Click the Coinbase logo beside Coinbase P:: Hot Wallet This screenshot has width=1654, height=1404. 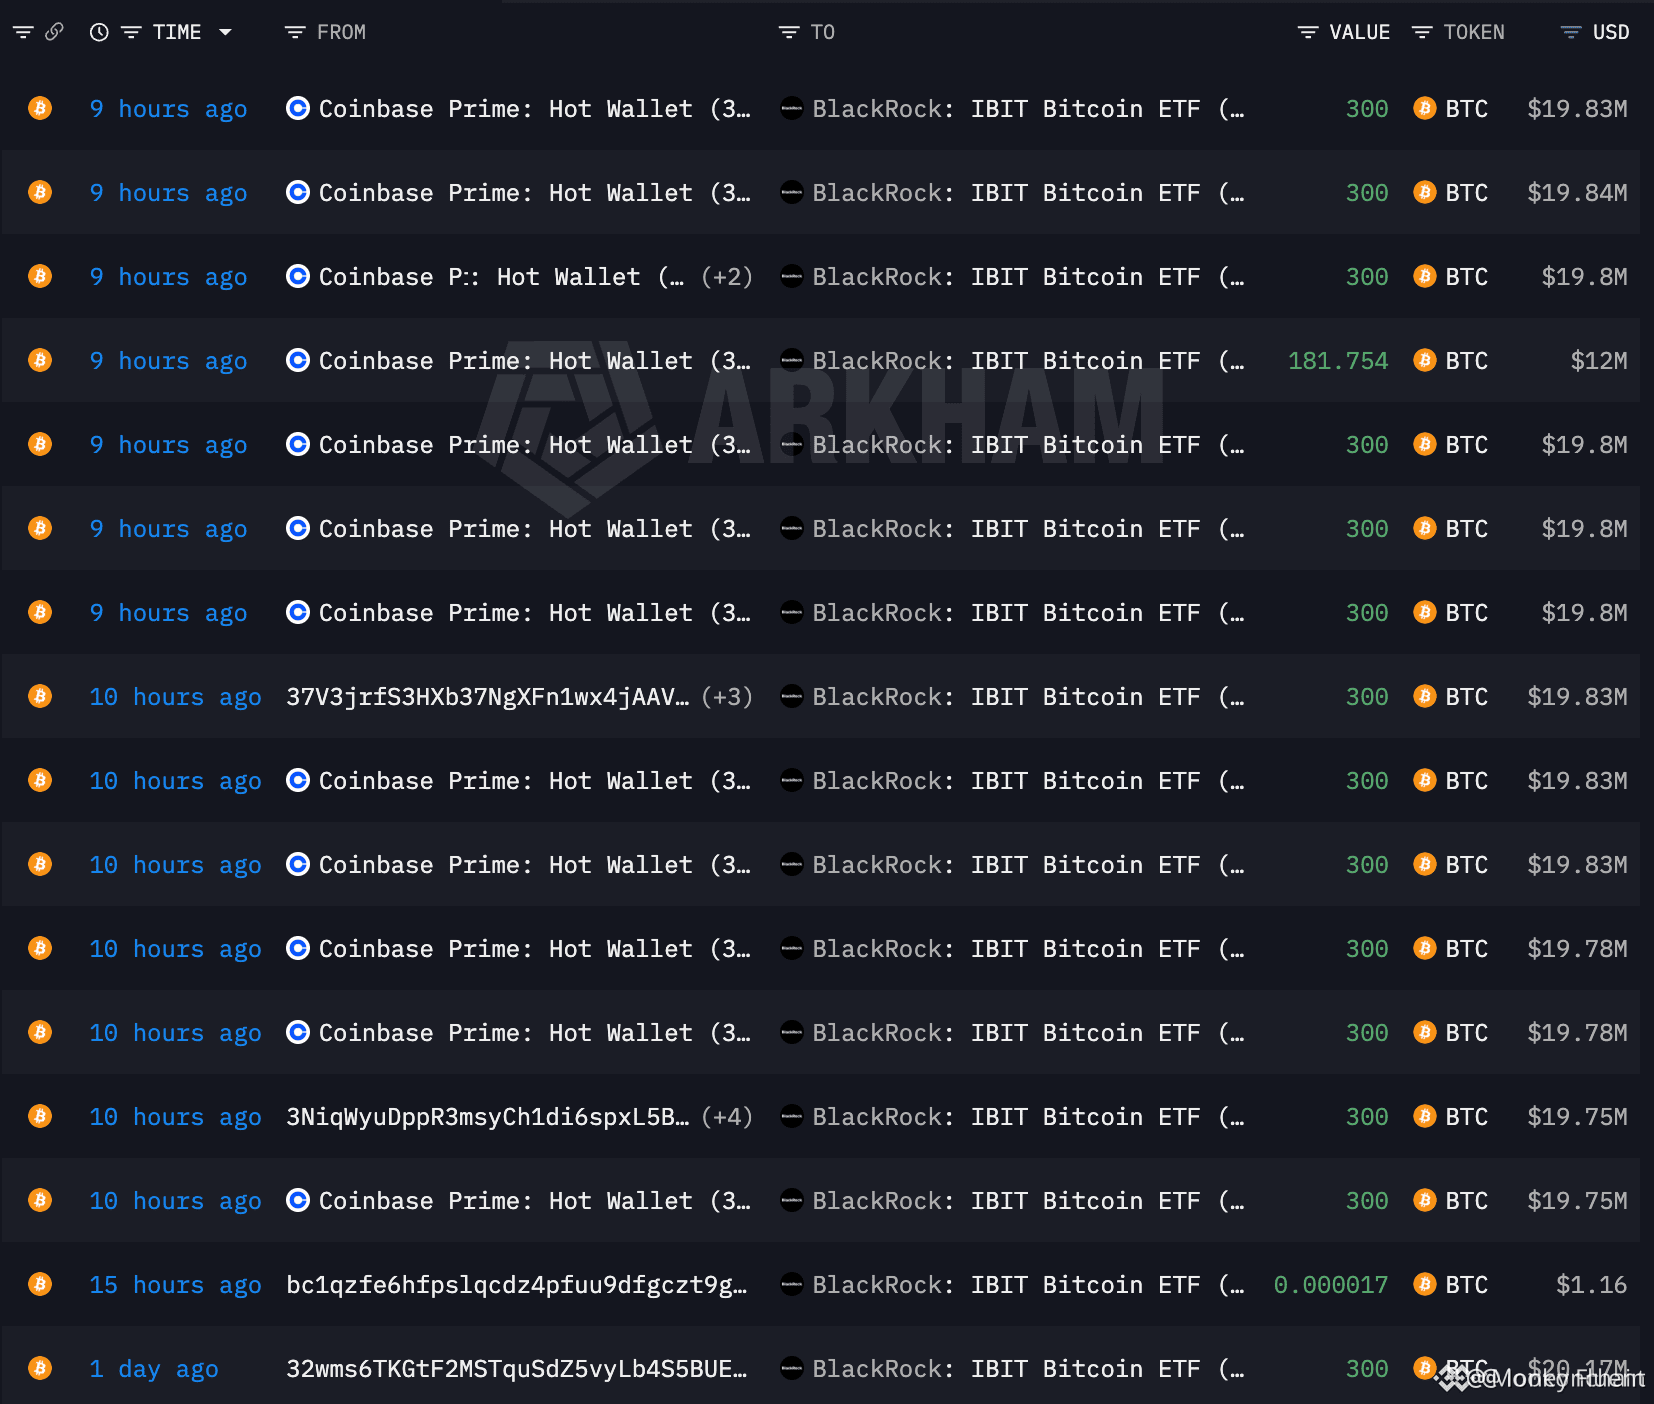pos(298,276)
